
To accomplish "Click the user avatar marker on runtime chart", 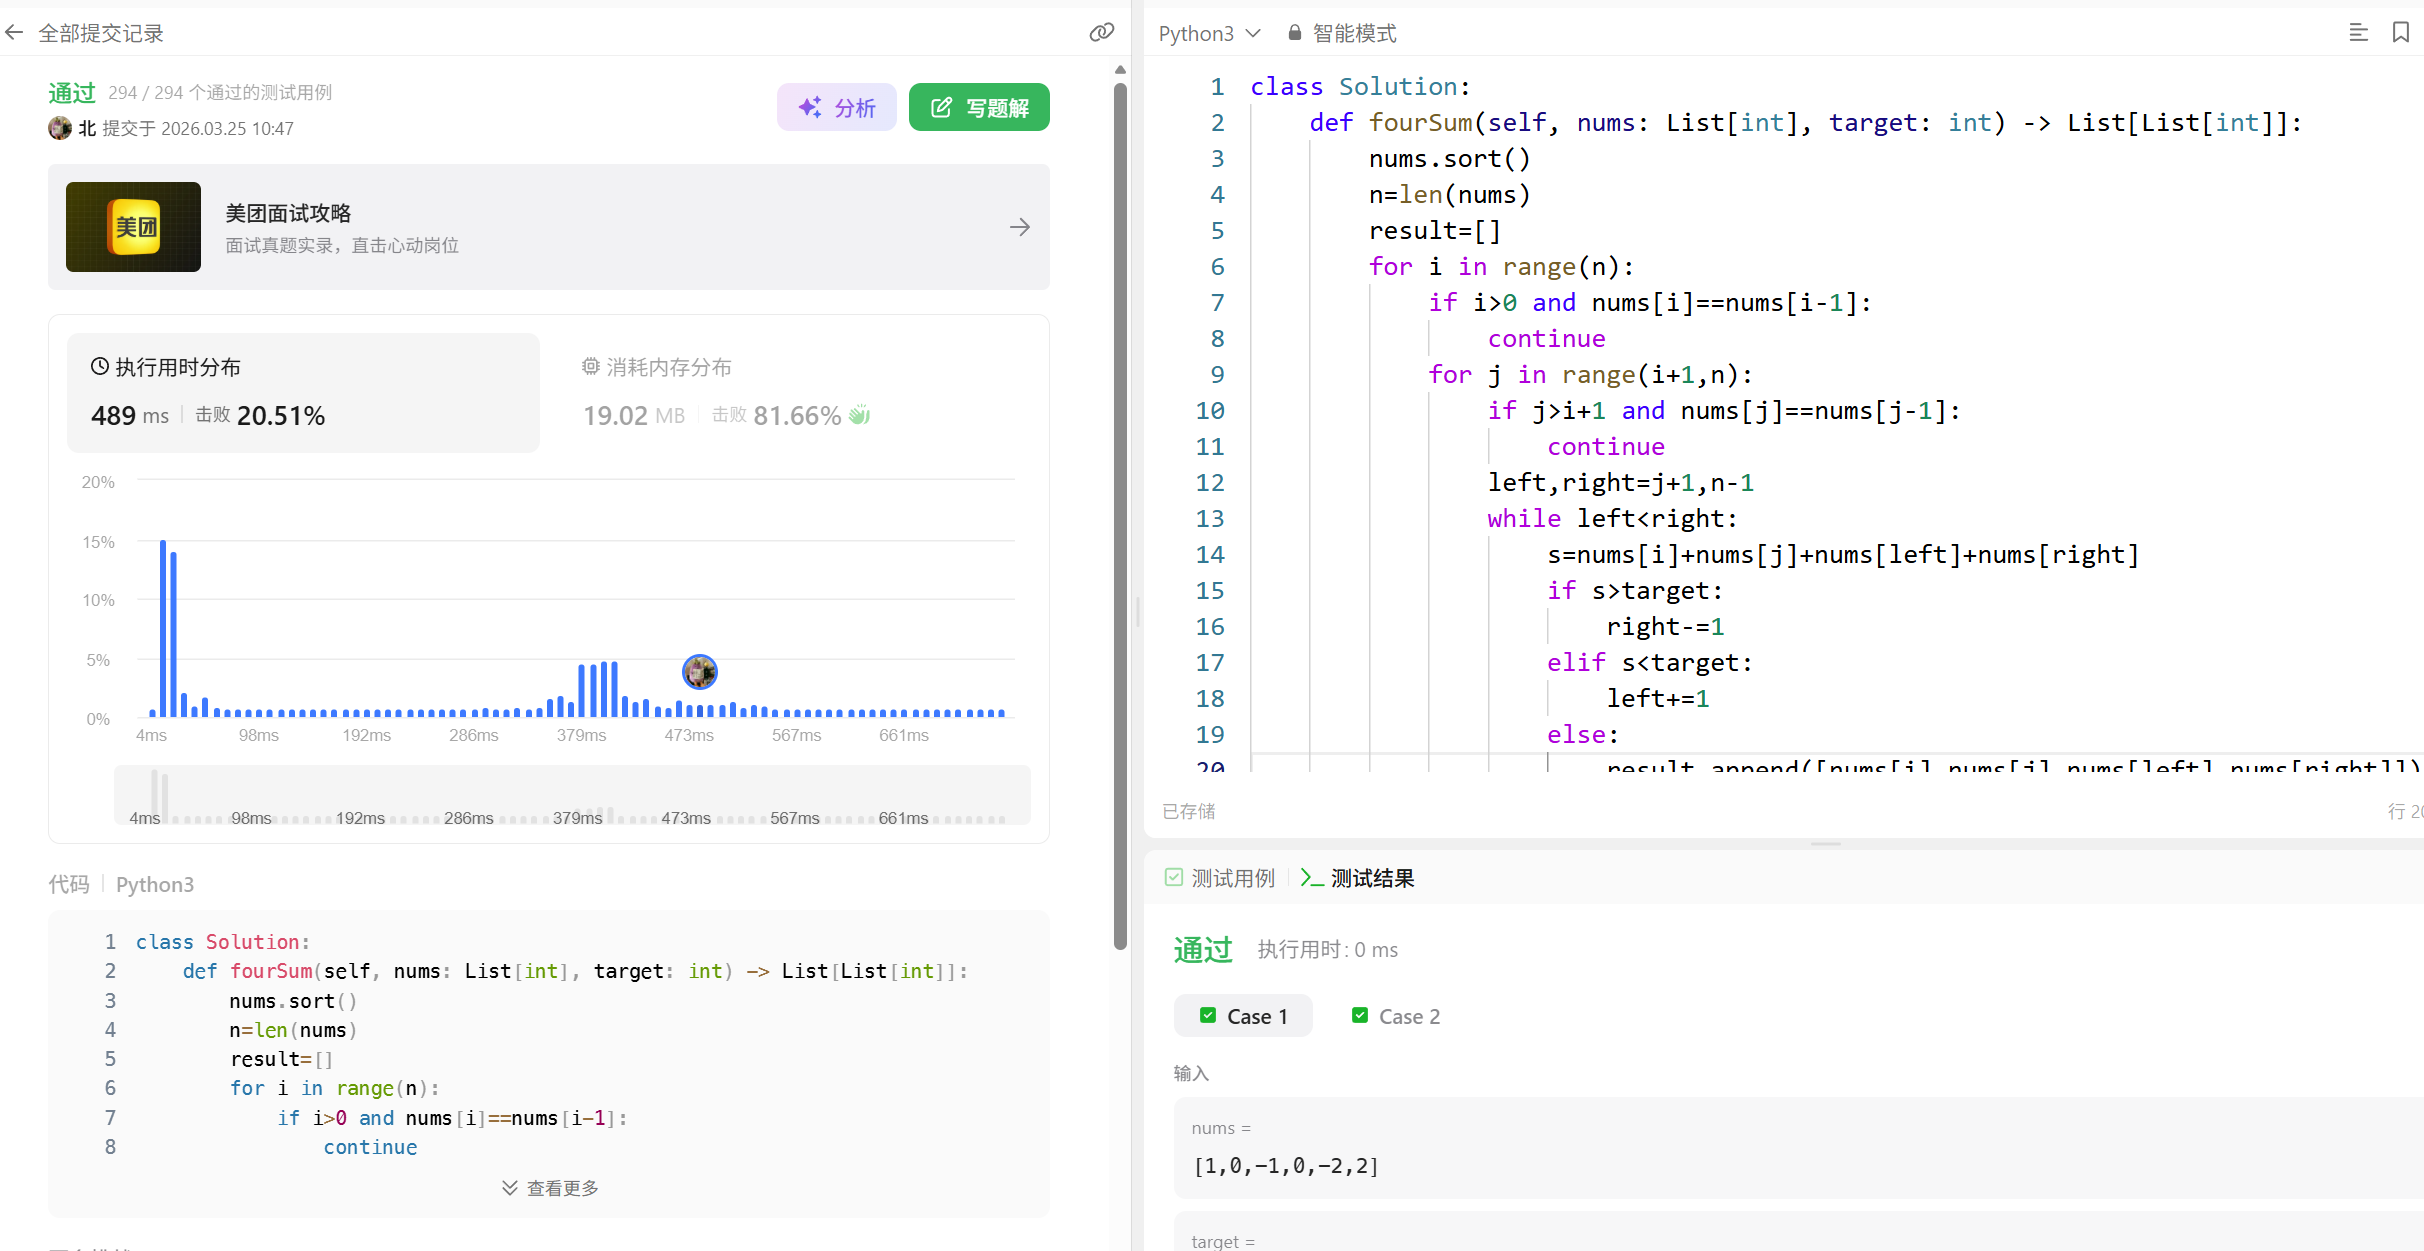I will point(699,672).
